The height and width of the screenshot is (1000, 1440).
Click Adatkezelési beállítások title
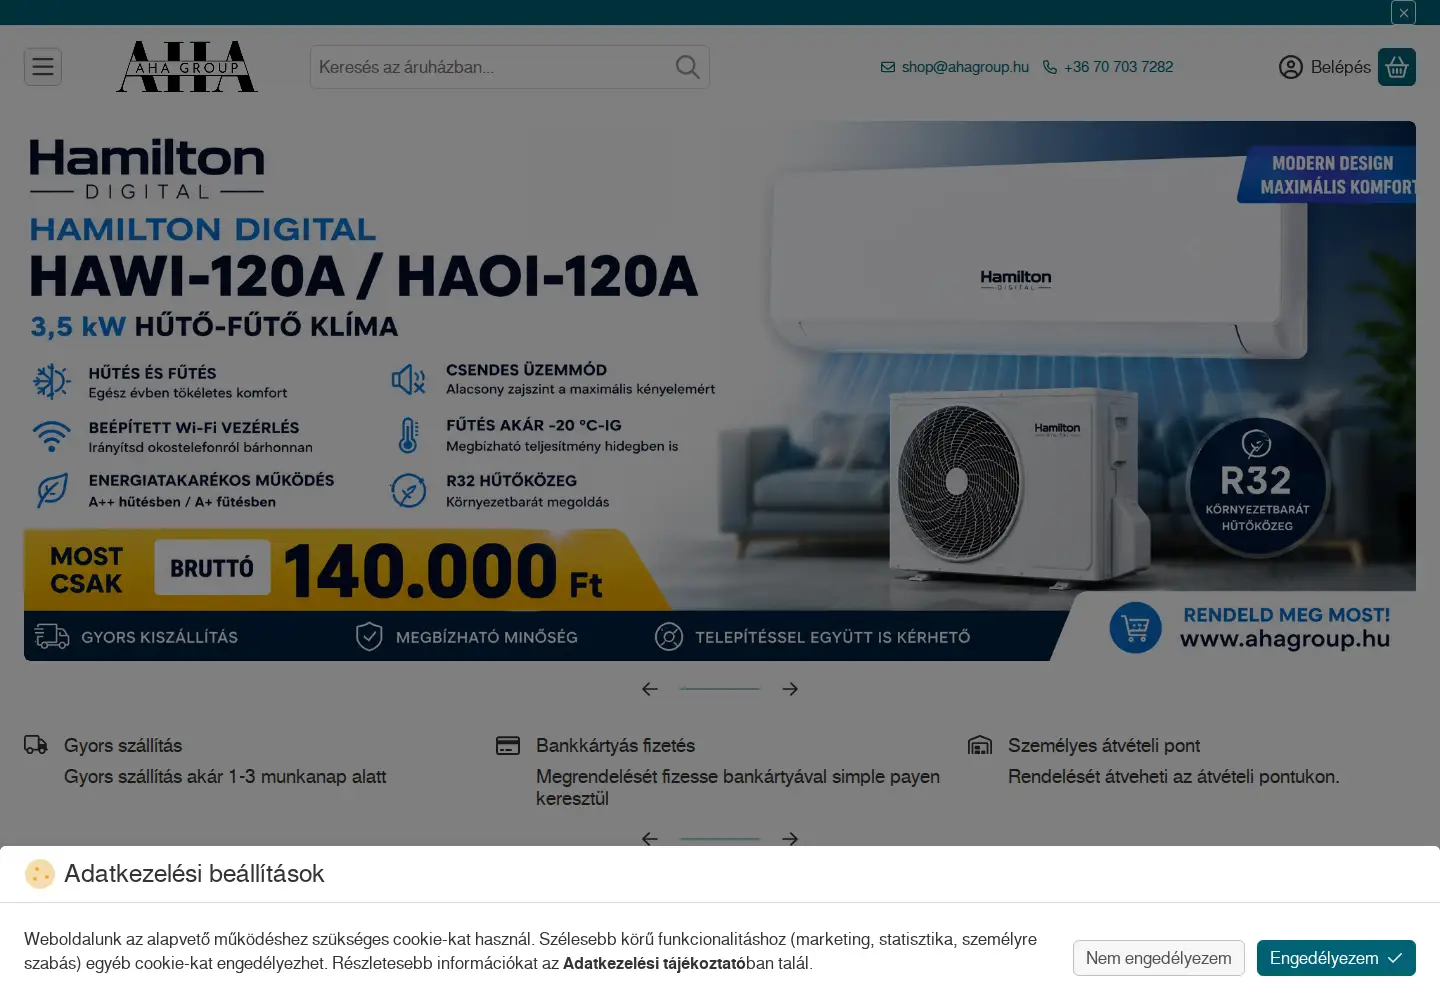pyautogui.click(x=194, y=874)
